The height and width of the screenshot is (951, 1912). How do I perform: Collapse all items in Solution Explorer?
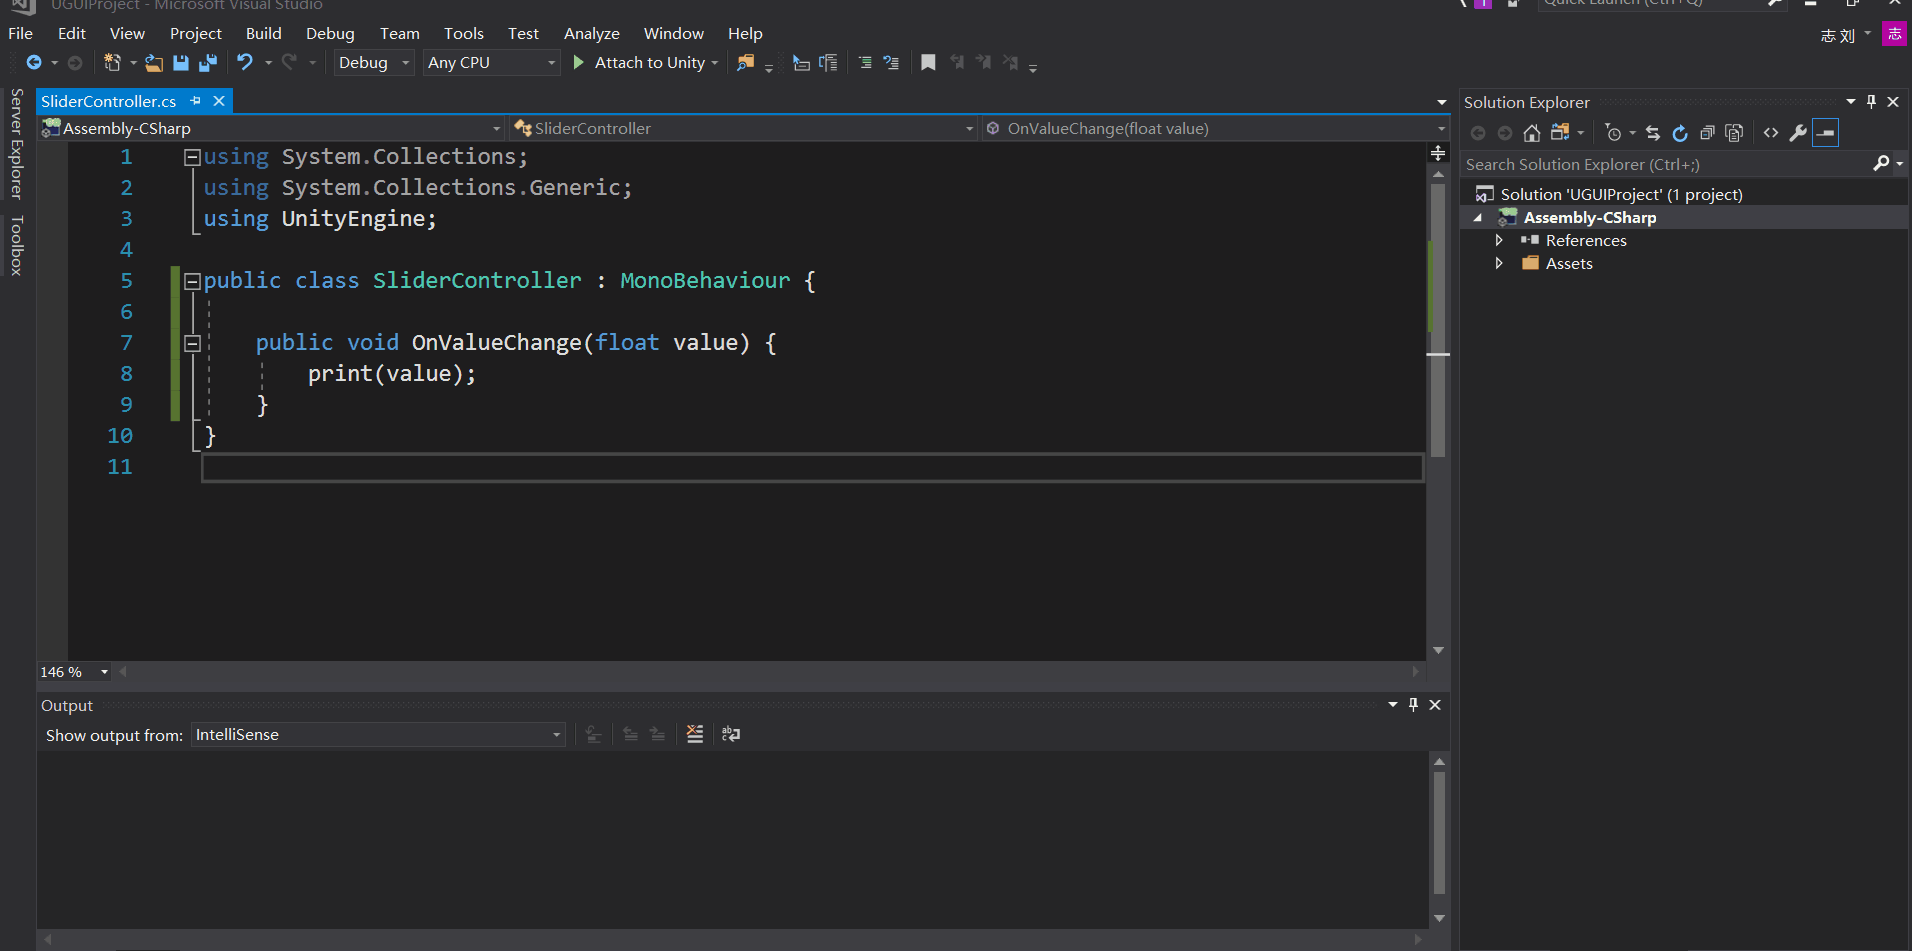pyautogui.click(x=1707, y=133)
